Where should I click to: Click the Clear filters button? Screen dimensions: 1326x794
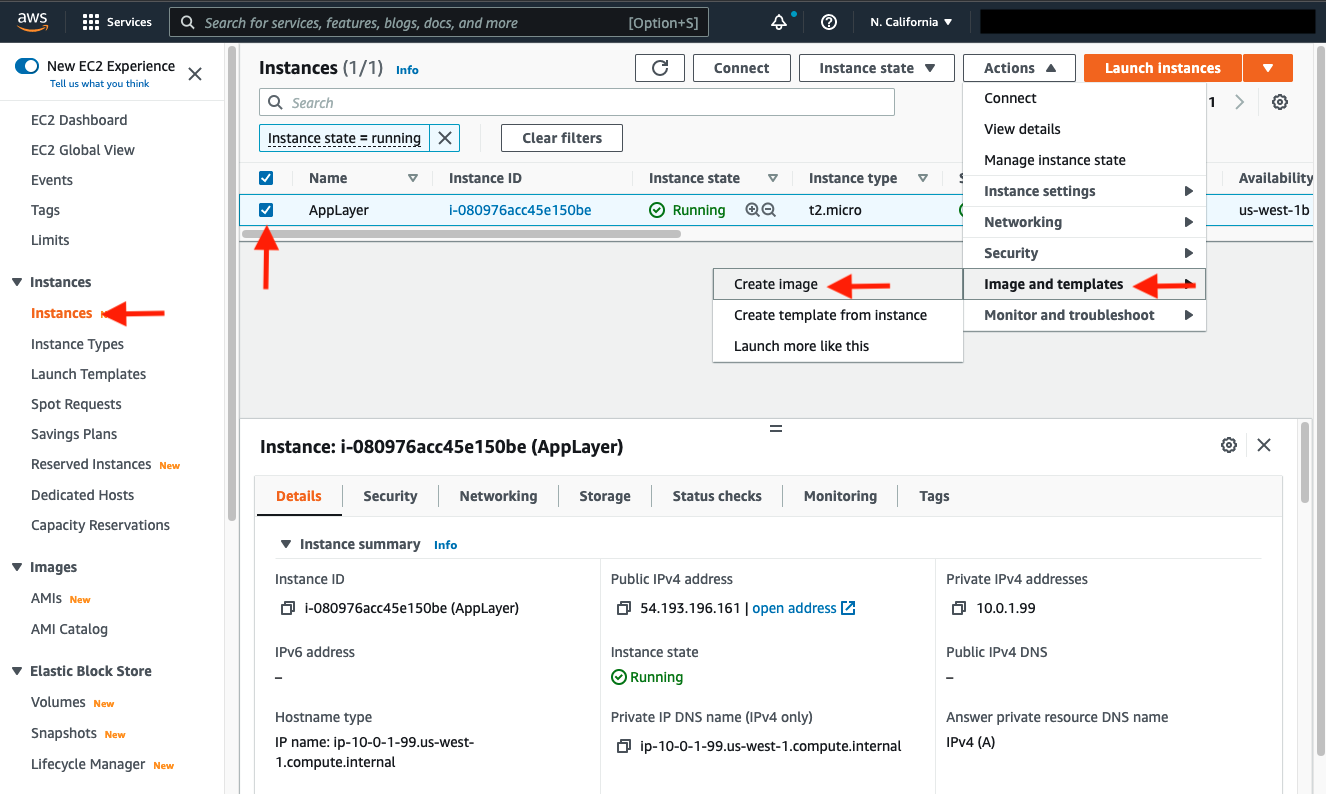tap(562, 138)
